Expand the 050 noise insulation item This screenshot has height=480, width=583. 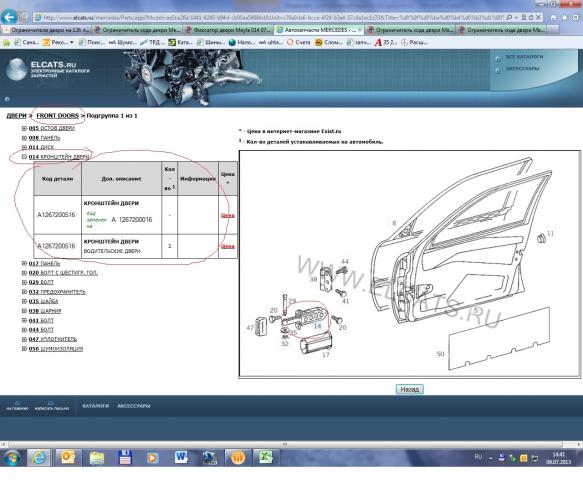tap(24, 349)
